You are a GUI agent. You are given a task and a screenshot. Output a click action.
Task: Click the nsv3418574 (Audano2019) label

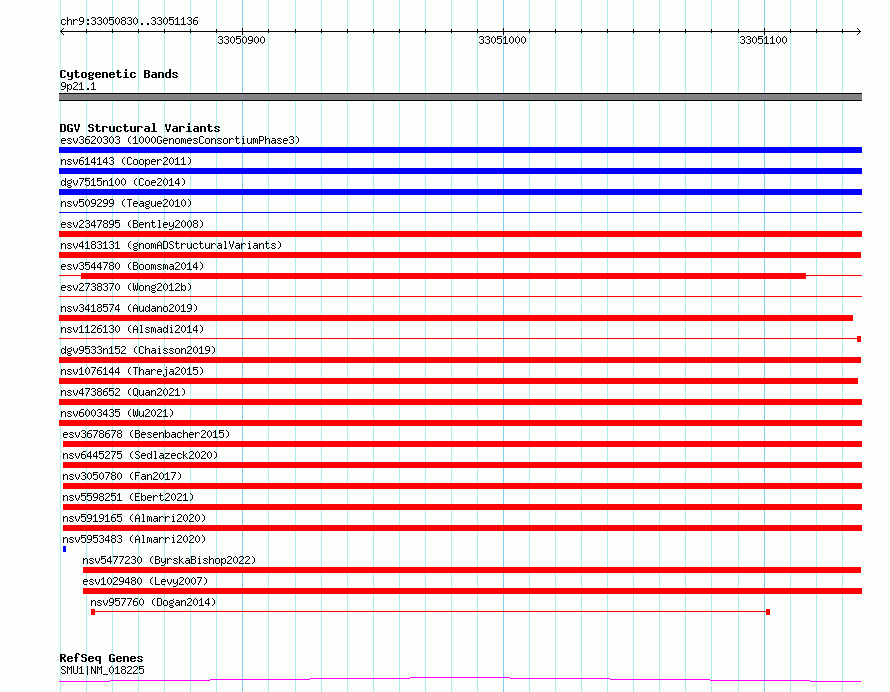pos(129,308)
